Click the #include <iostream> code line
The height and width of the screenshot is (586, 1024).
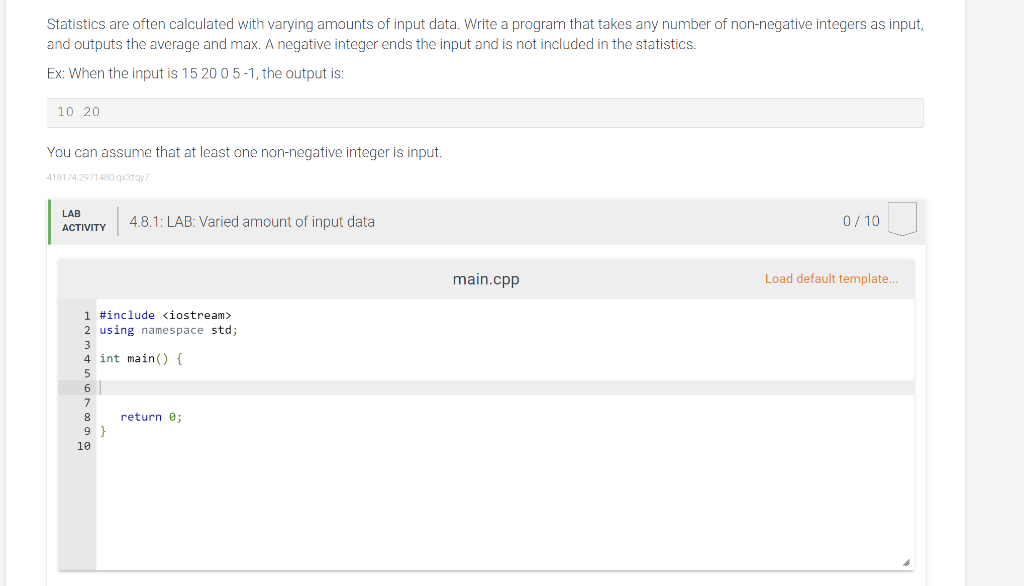click(165, 316)
